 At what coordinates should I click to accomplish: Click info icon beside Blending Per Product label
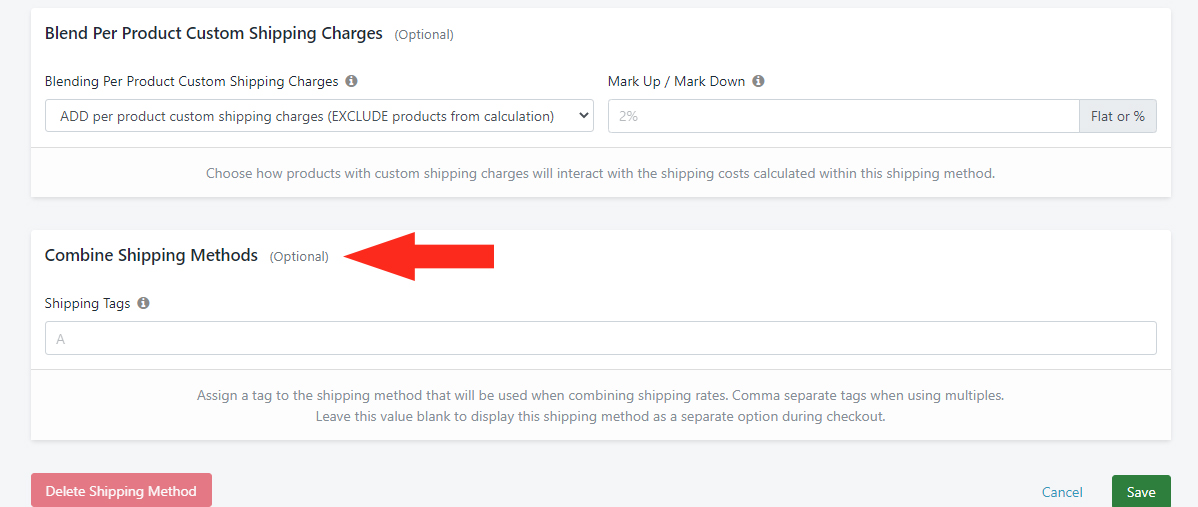coord(351,82)
